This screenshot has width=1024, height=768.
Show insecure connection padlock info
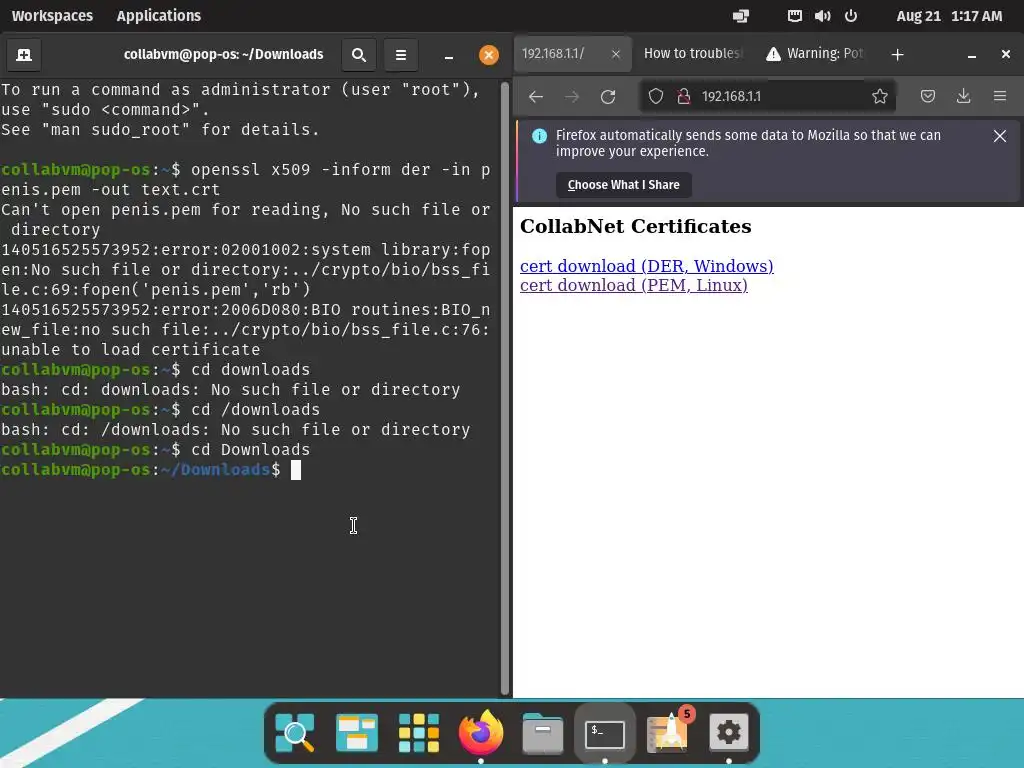(684, 97)
